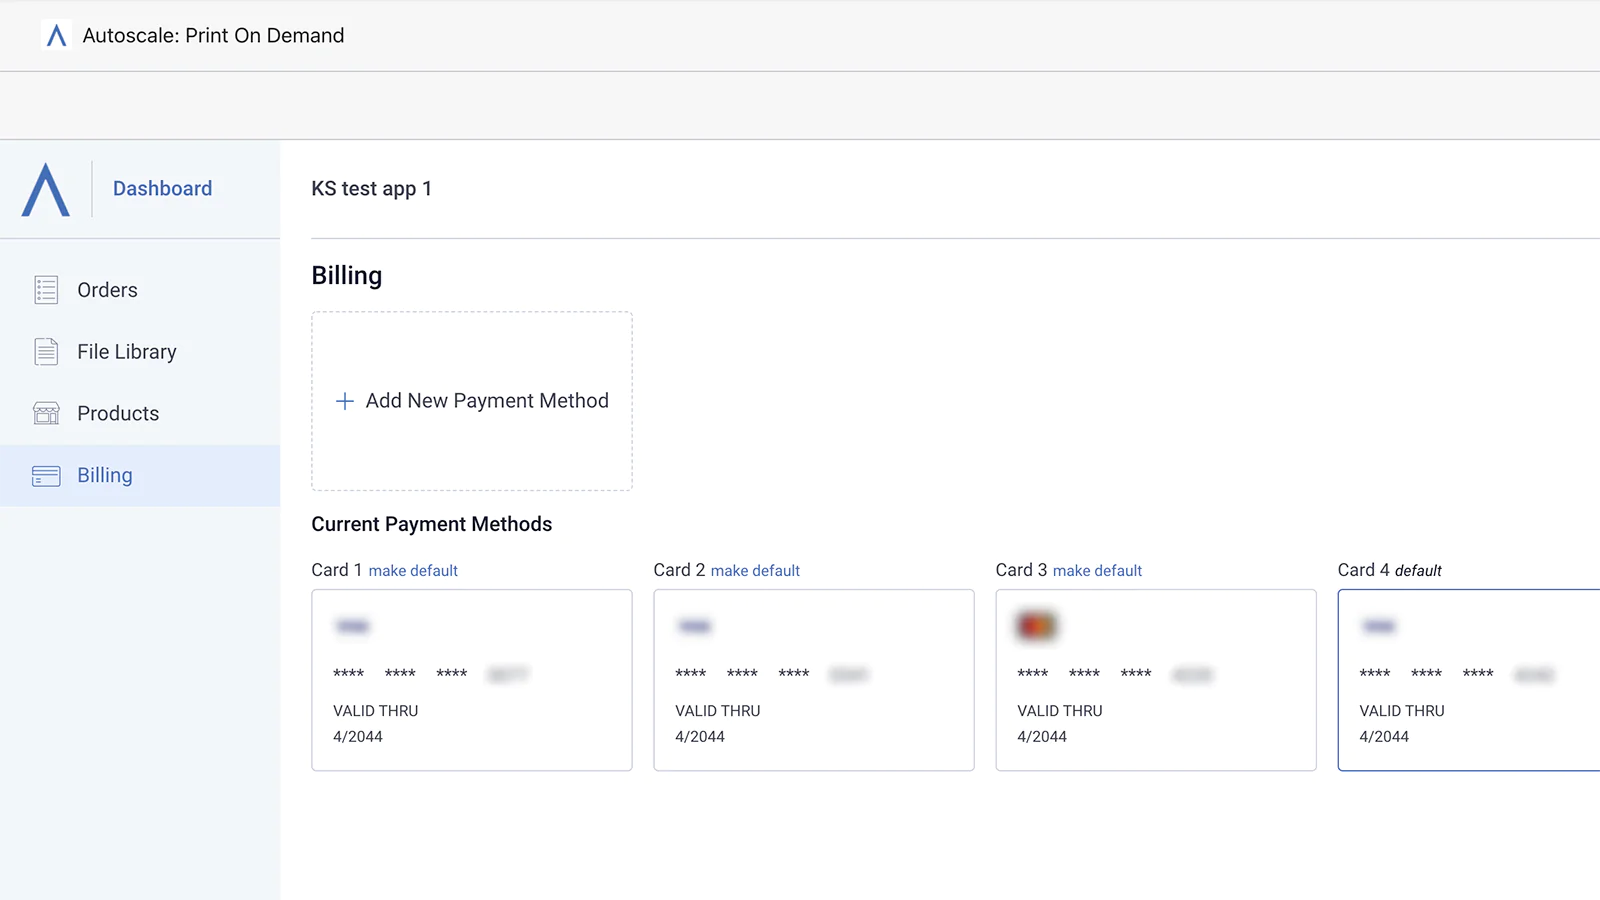Click the Card 1 brand logo
This screenshot has width=1600, height=900.
point(353,627)
